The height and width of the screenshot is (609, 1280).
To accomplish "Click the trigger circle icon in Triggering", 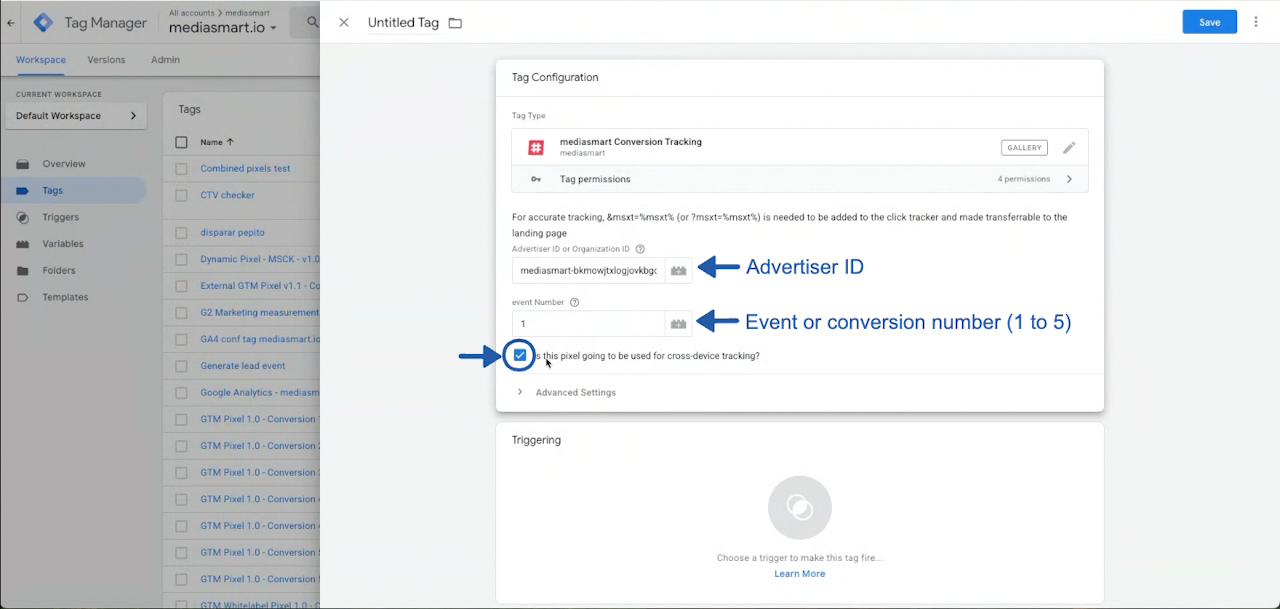I will point(799,508).
